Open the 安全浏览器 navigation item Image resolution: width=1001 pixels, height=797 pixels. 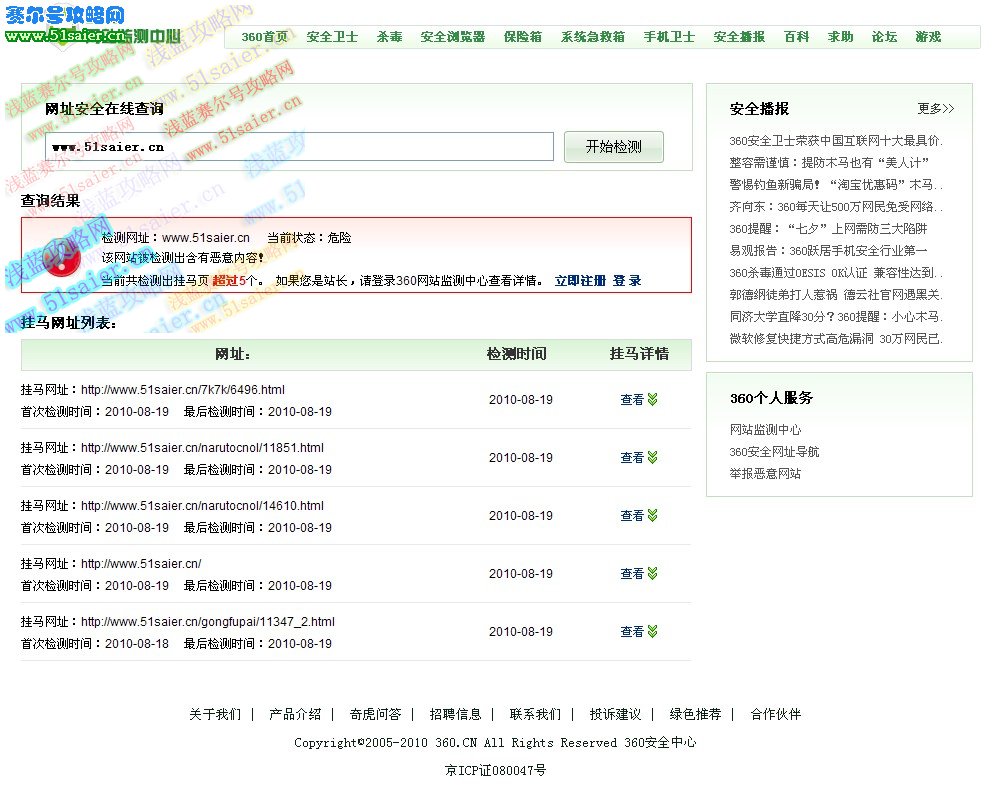click(453, 37)
